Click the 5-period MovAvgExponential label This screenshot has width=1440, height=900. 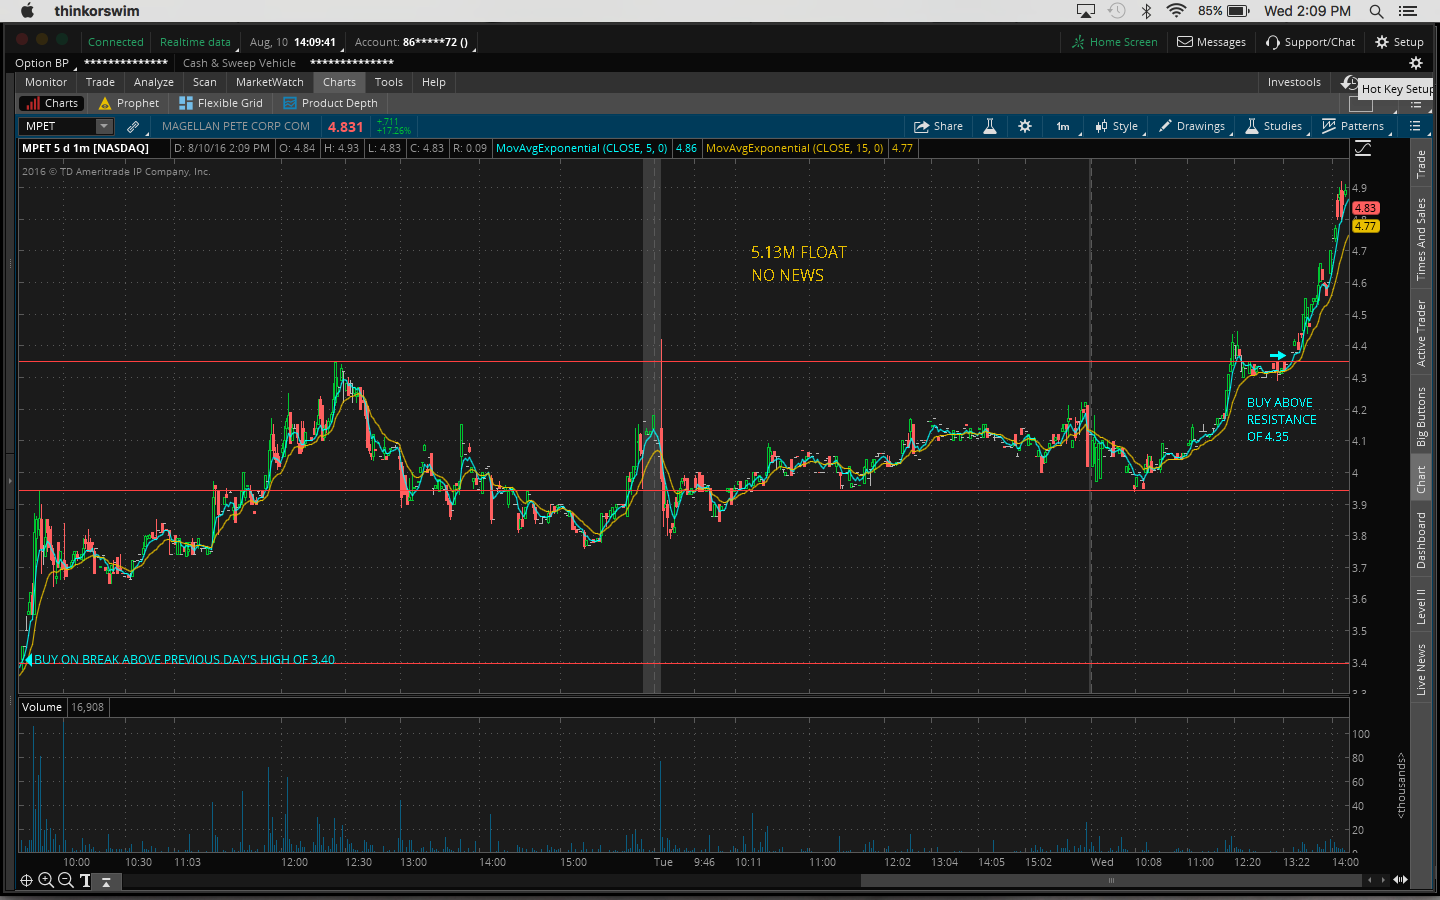click(582, 148)
